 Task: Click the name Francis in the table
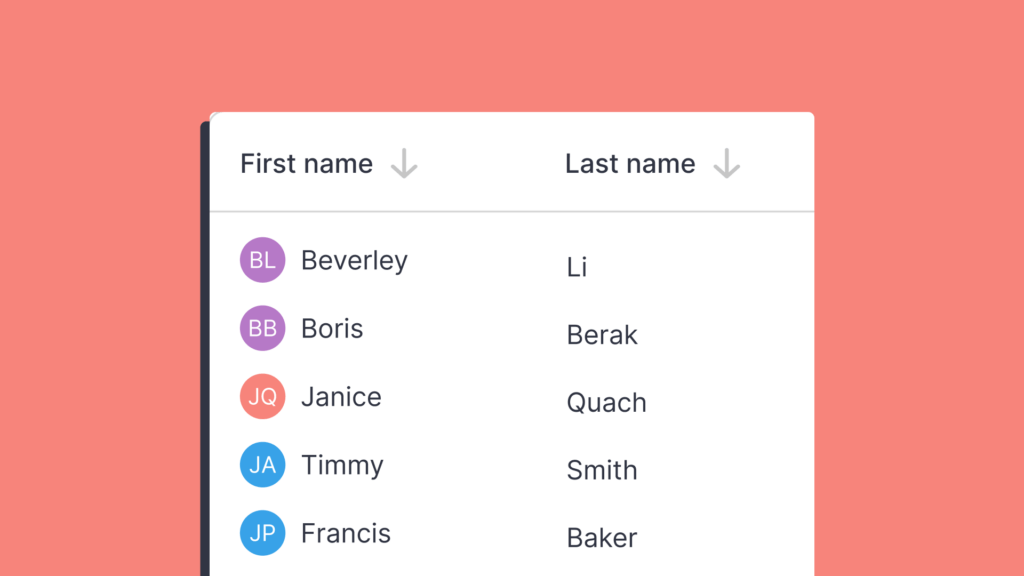click(x=346, y=533)
